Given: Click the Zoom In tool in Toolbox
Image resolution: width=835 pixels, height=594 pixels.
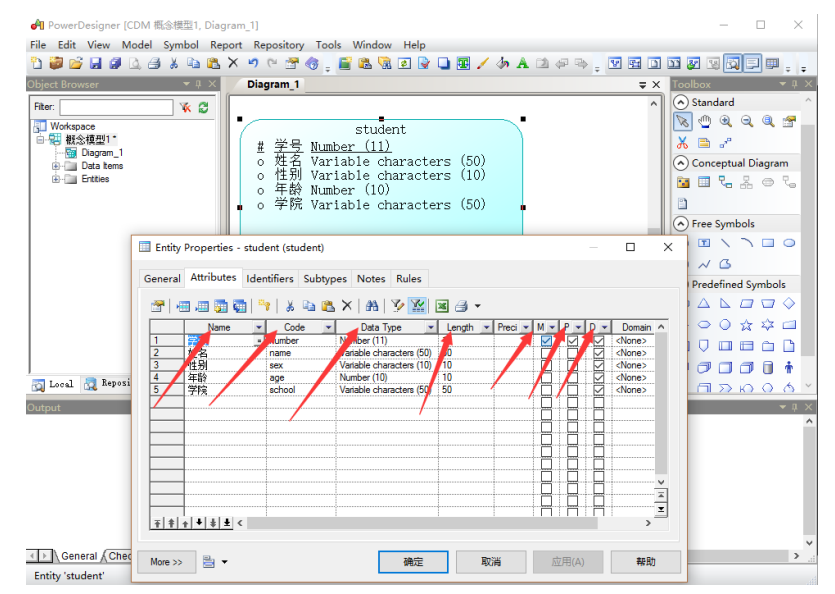Looking at the screenshot, I should (x=726, y=122).
